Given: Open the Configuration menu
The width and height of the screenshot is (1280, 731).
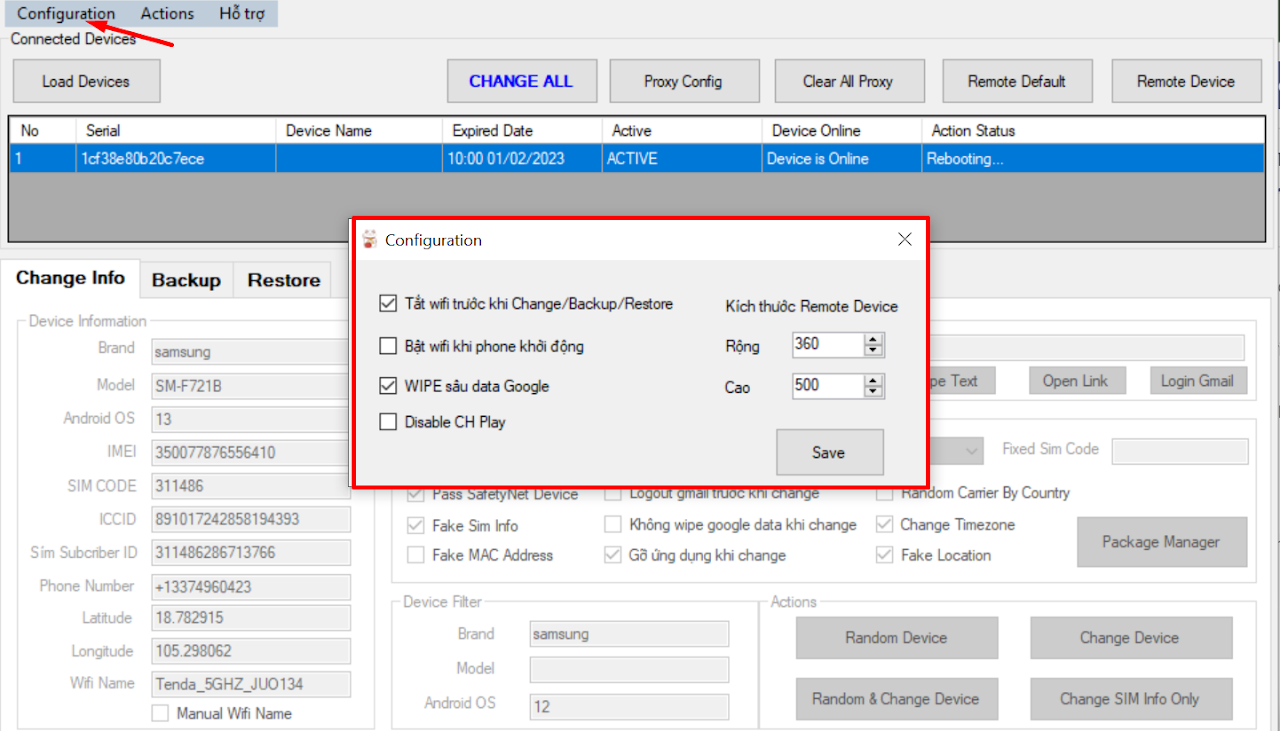Looking at the screenshot, I should tap(66, 14).
